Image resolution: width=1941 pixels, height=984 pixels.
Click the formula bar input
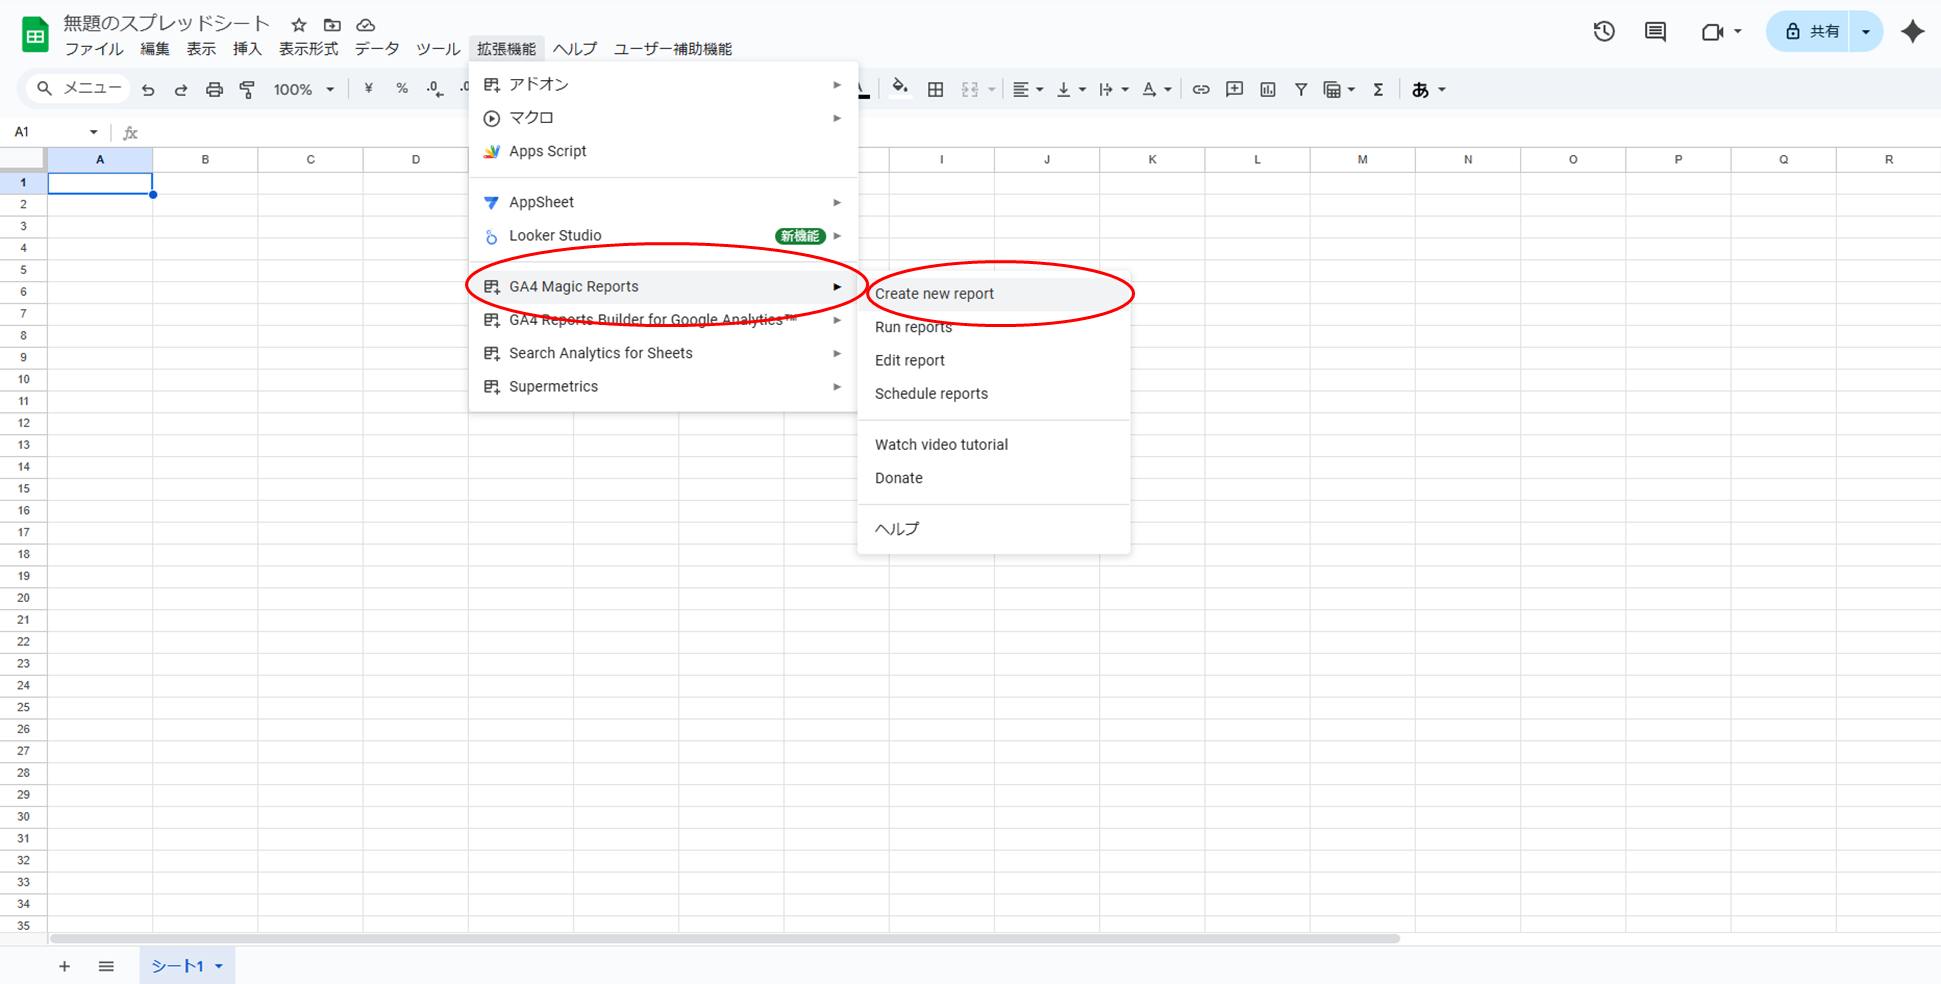coord(1040,132)
